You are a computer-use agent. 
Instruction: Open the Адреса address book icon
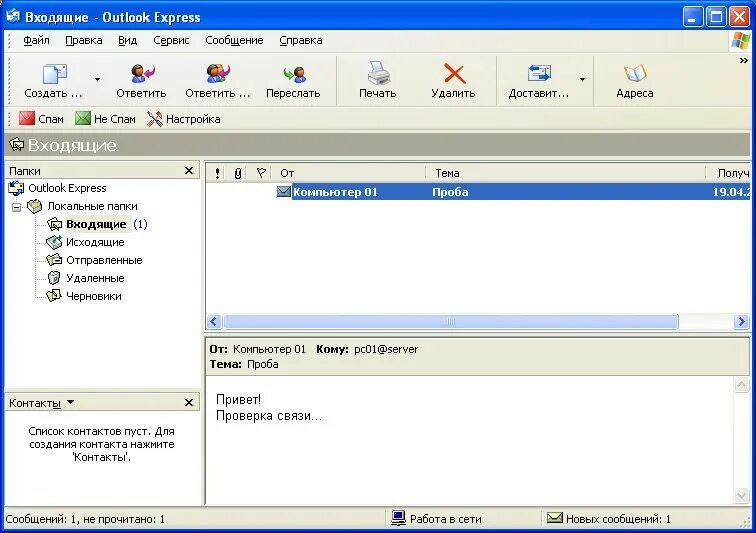(x=634, y=73)
